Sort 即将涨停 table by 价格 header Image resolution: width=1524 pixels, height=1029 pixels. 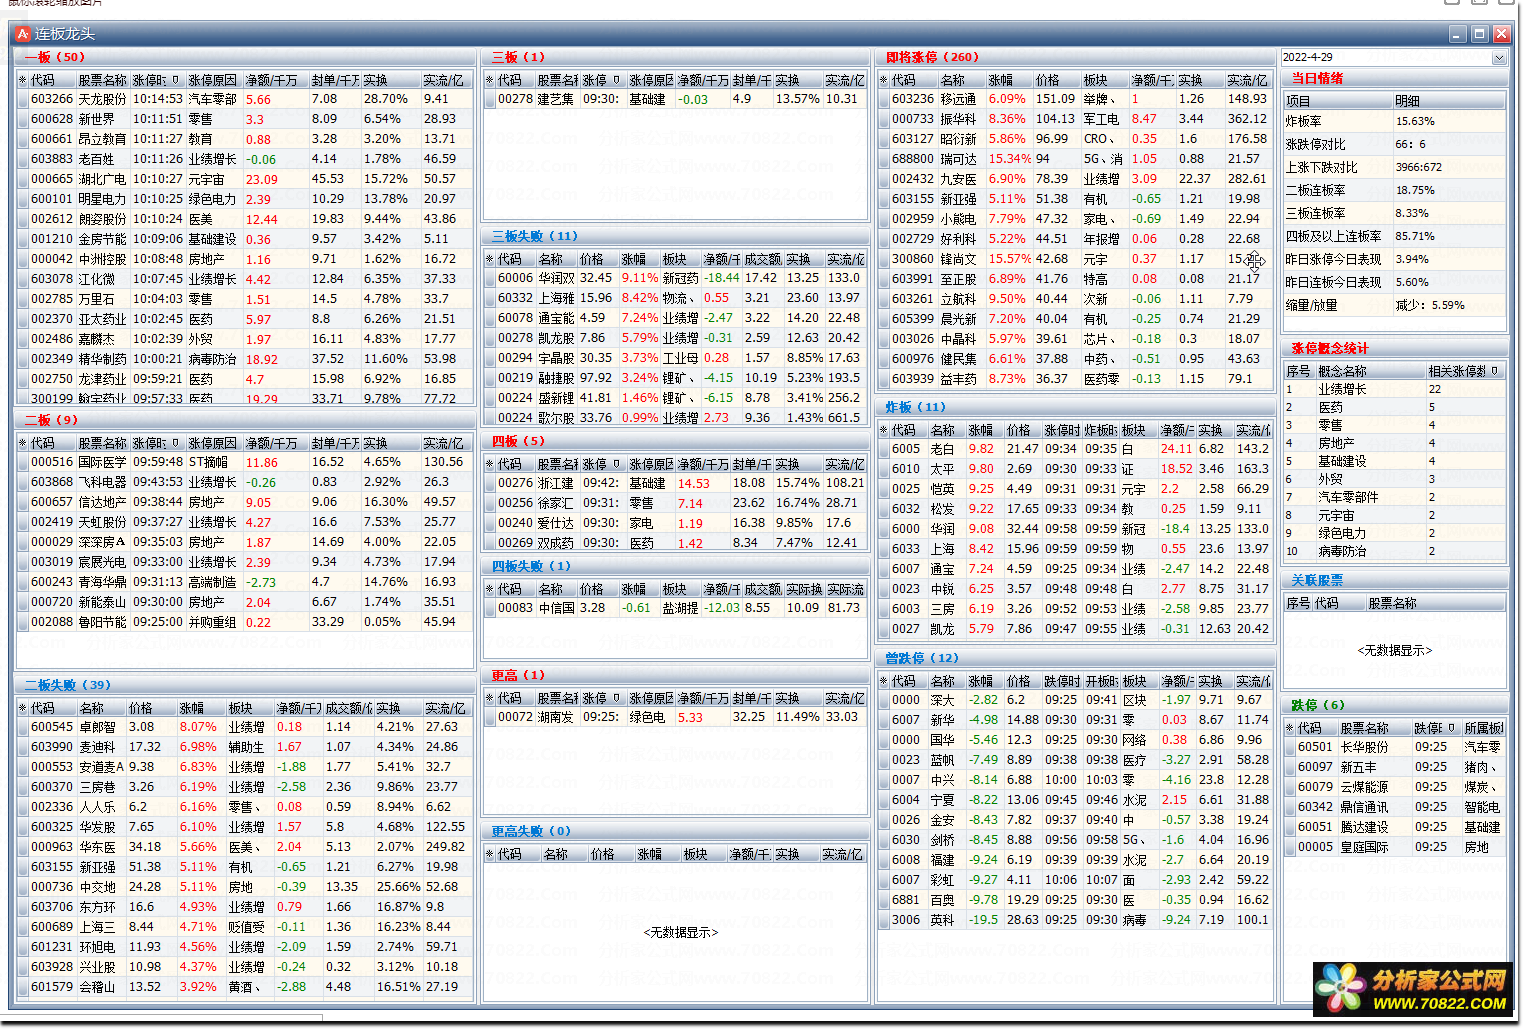point(1057,80)
